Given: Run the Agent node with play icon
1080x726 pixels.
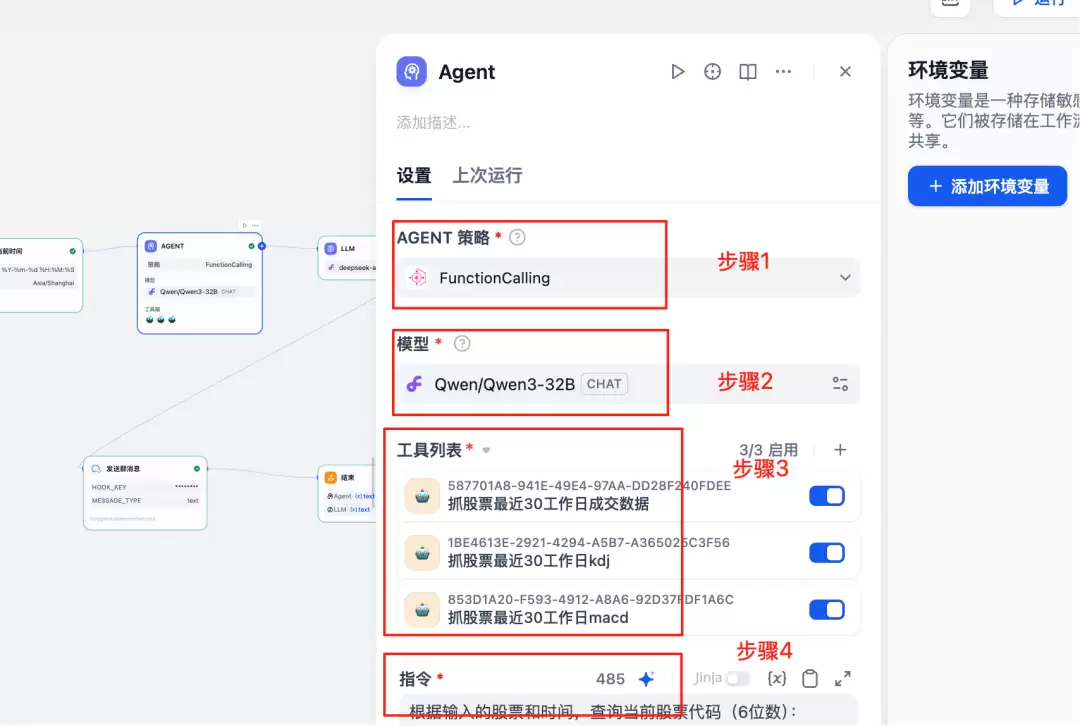Looking at the screenshot, I should 678,72.
